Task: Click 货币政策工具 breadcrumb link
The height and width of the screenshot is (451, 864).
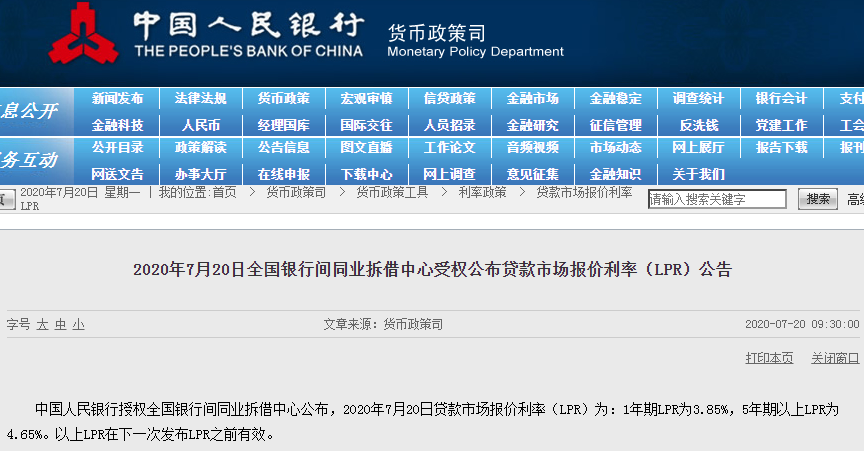Action: 392,192
